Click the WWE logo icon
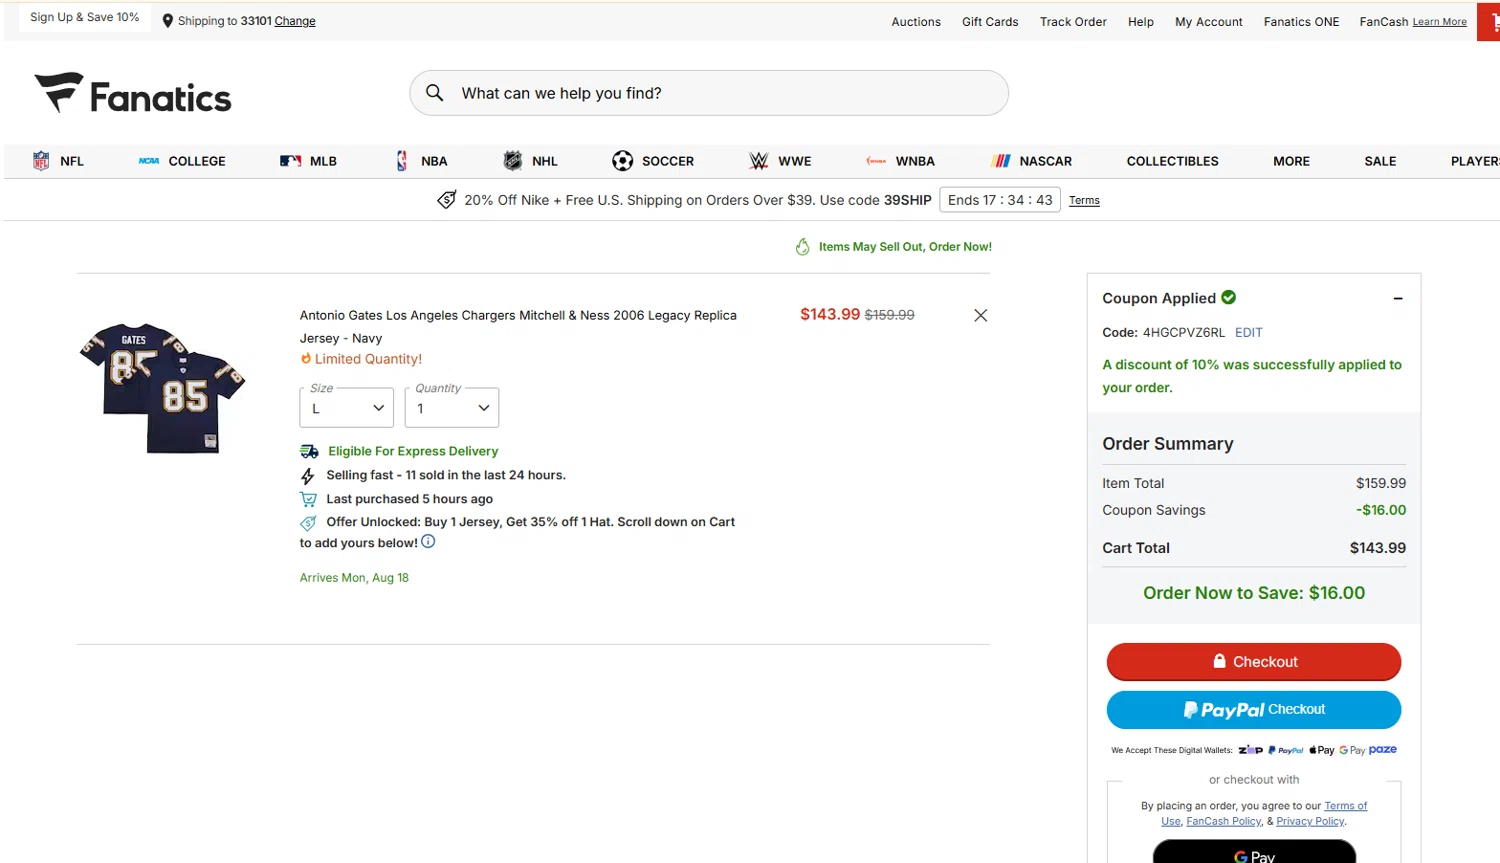 click(x=759, y=161)
